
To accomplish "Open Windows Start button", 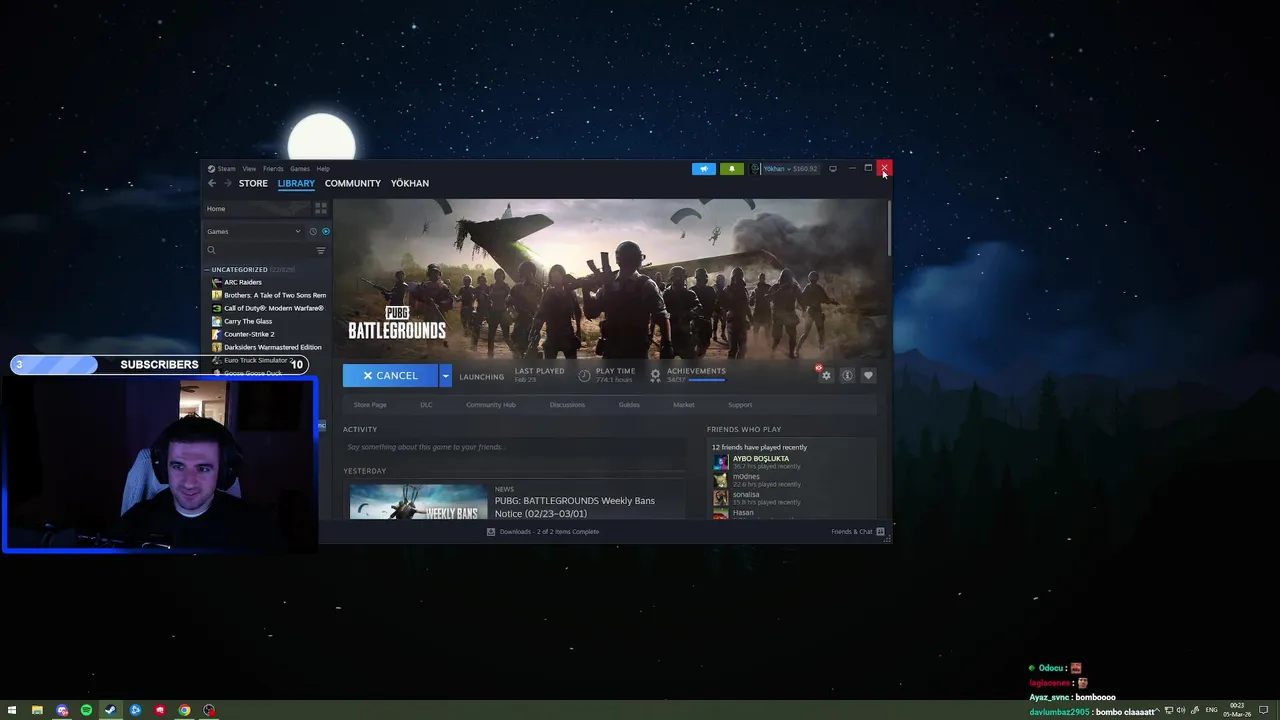I will pos(12,711).
